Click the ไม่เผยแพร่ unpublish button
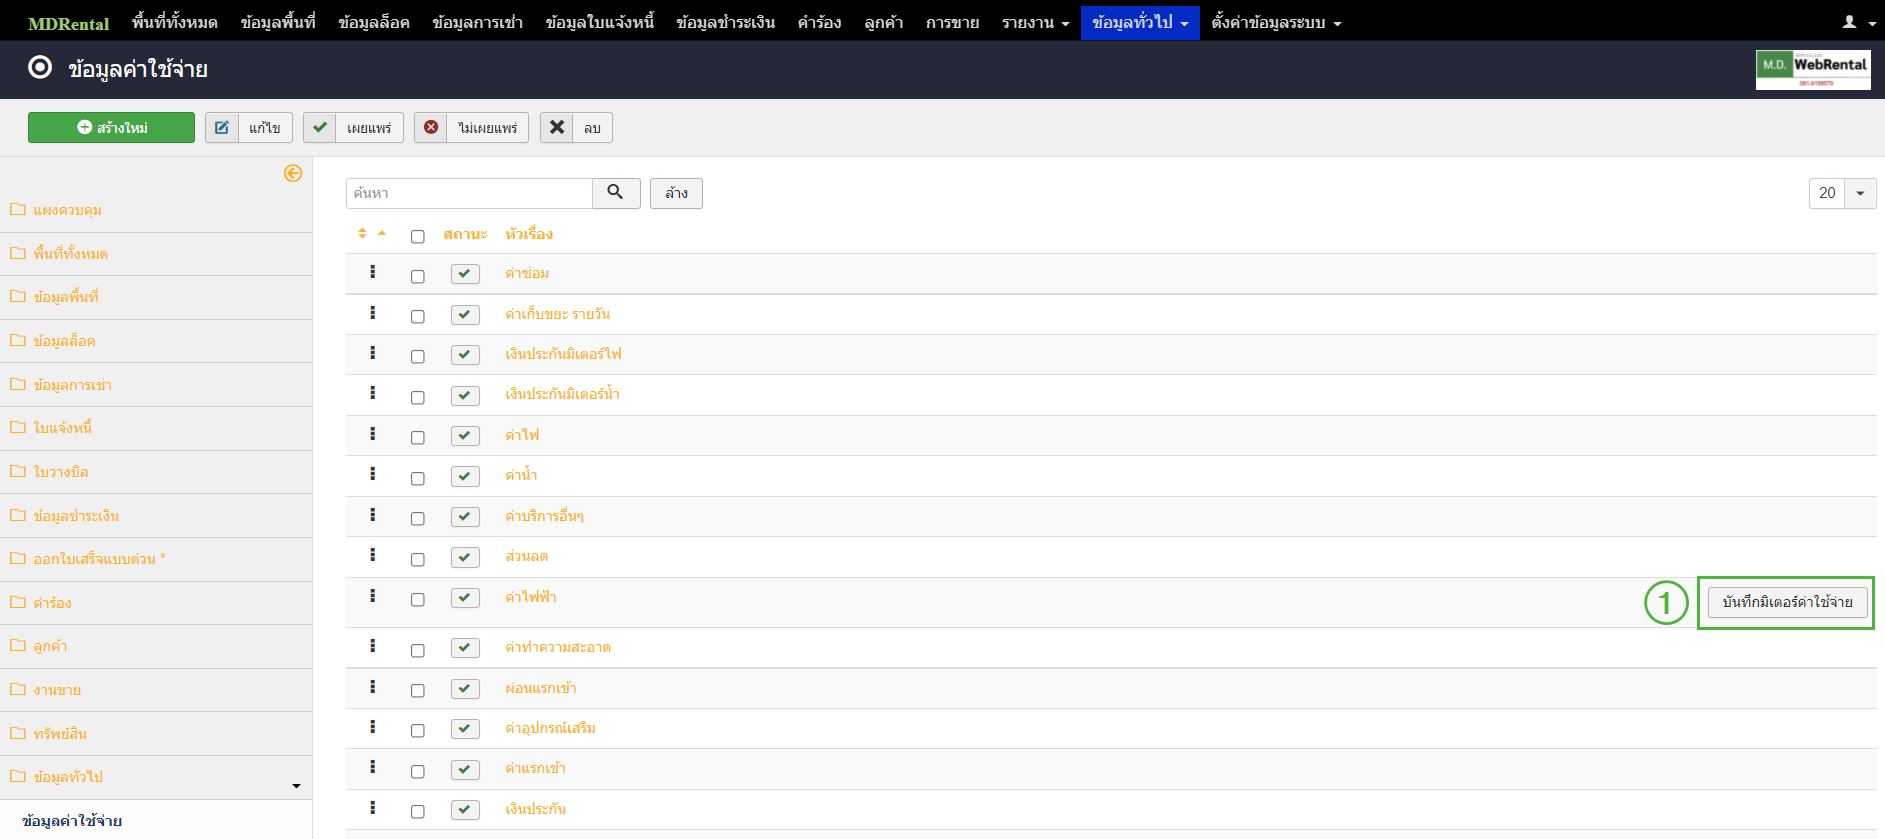The image size is (1885, 839). pyautogui.click(x=472, y=128)
